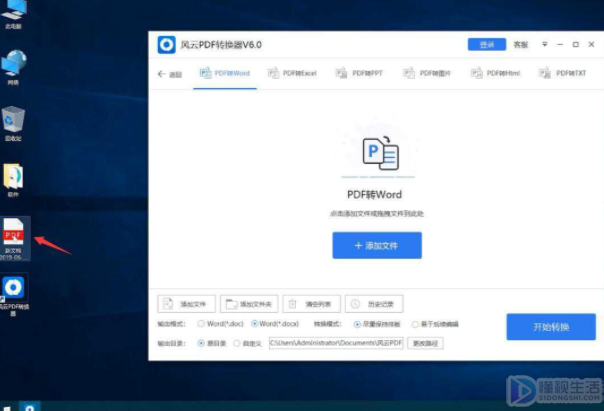Select the easy editing conversion mode
Screen dimensions: 604x411
[x=435, y=324]
